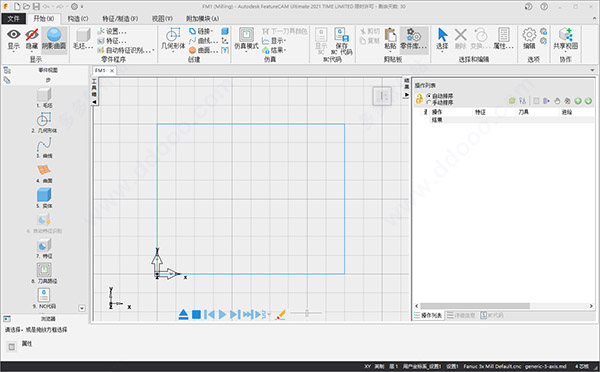Close the FM1 document tab
600x372 pixels.
pos(112,71)
